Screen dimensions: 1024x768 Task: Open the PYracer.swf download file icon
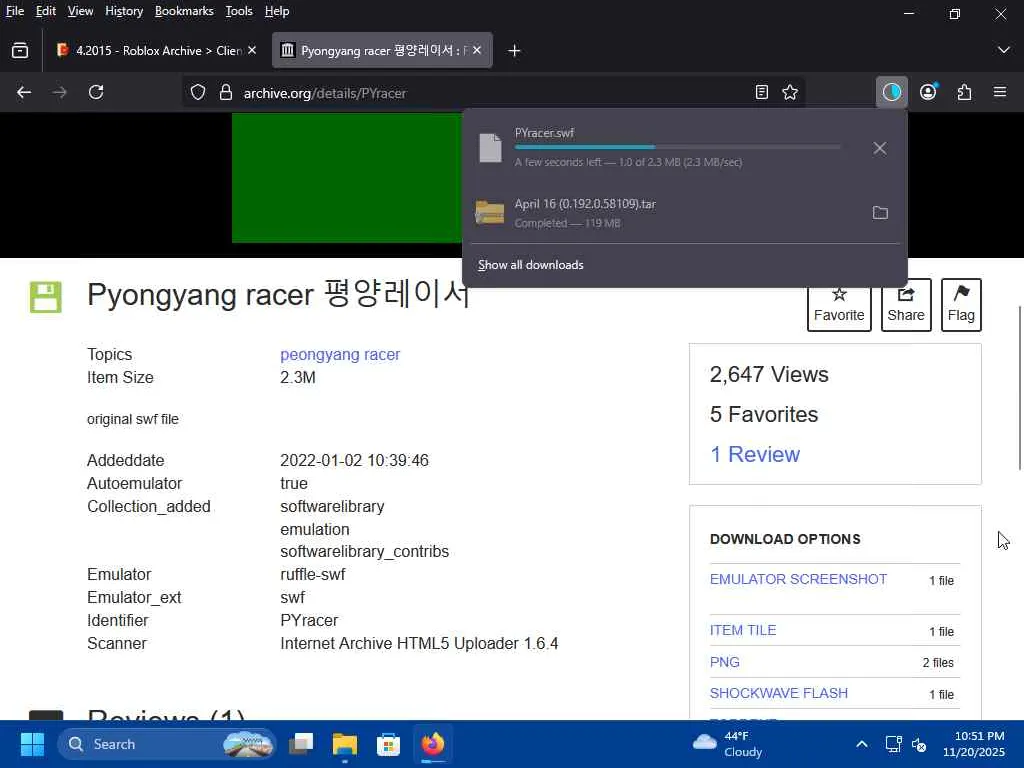[490, 148]
